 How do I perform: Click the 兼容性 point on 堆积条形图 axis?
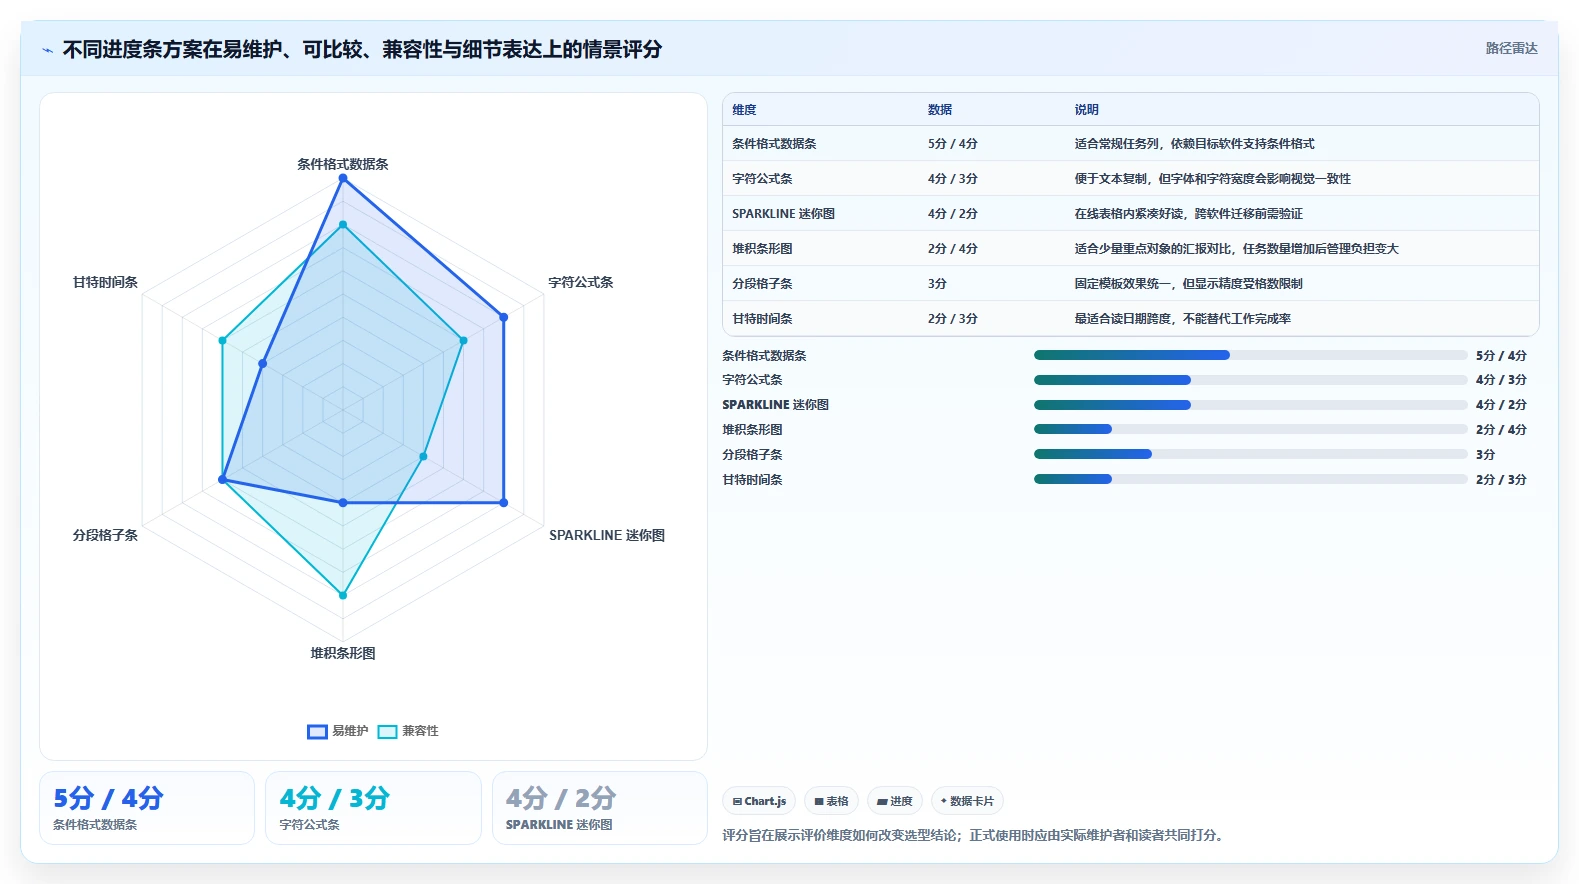(x=343, y=595)
